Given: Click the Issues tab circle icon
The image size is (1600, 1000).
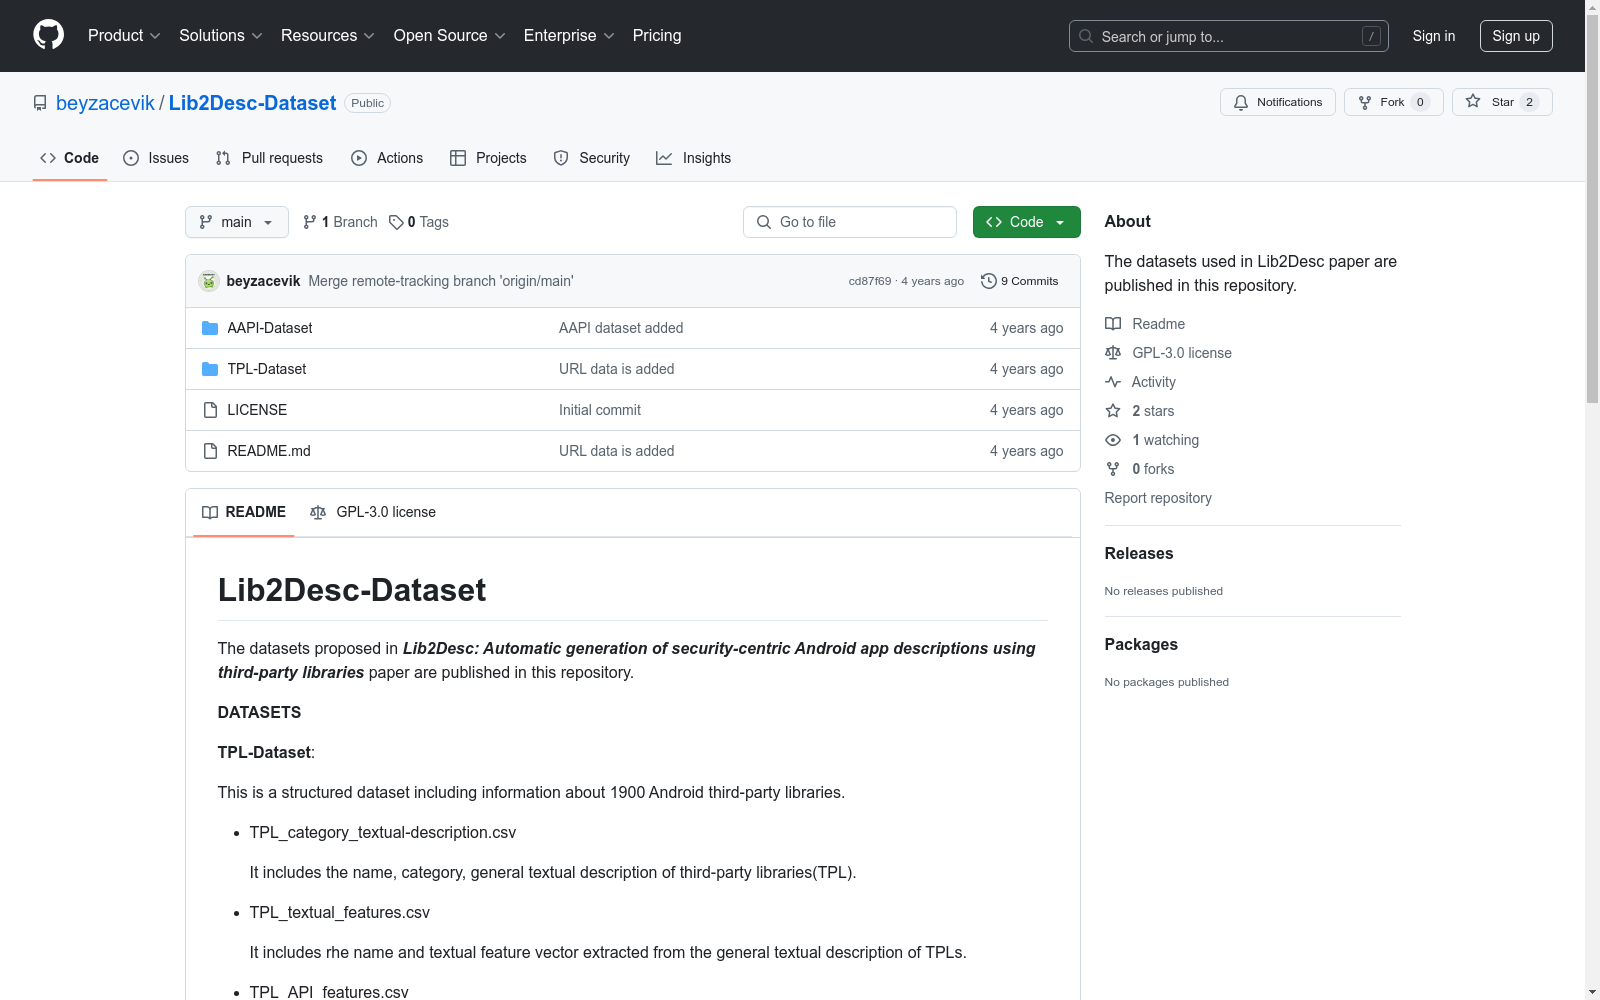Looking at the screenshot, I should [x=131, y=158].
